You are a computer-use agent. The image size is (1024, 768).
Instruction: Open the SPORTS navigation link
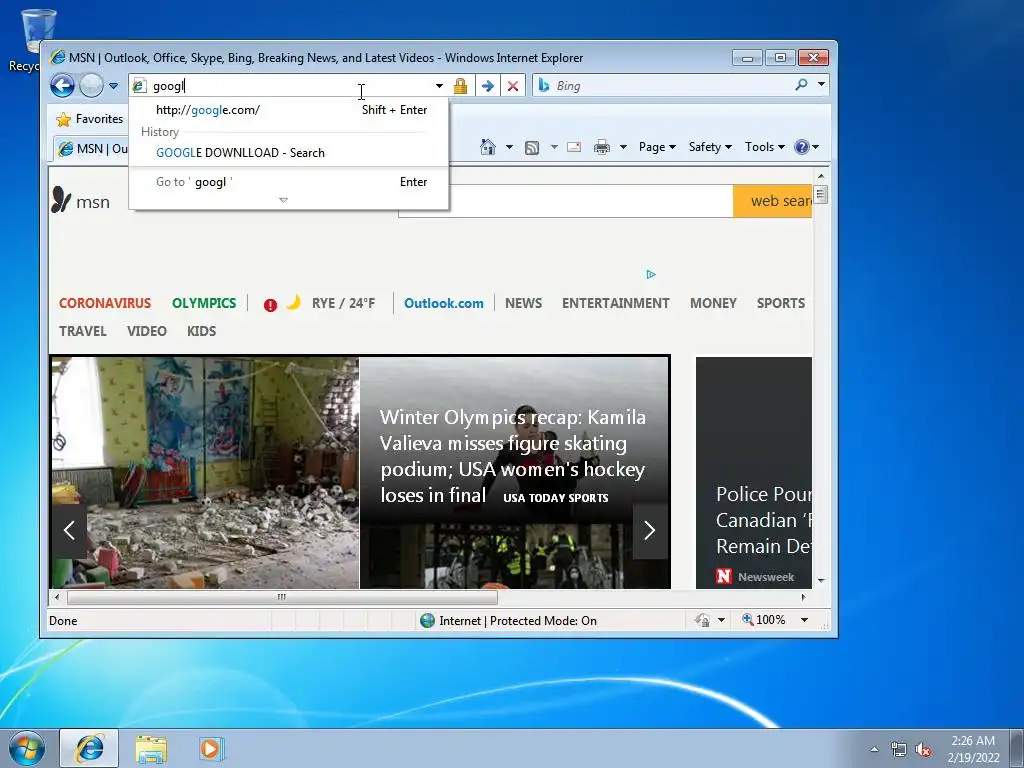click(780, 304)
